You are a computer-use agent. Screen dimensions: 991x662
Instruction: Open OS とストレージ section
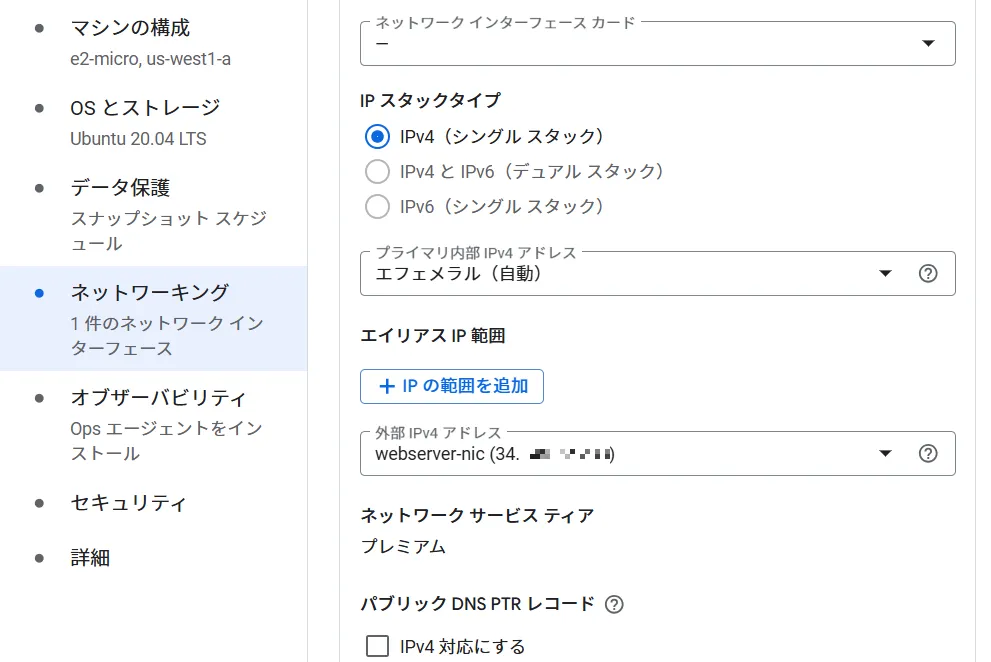(154, 123)
